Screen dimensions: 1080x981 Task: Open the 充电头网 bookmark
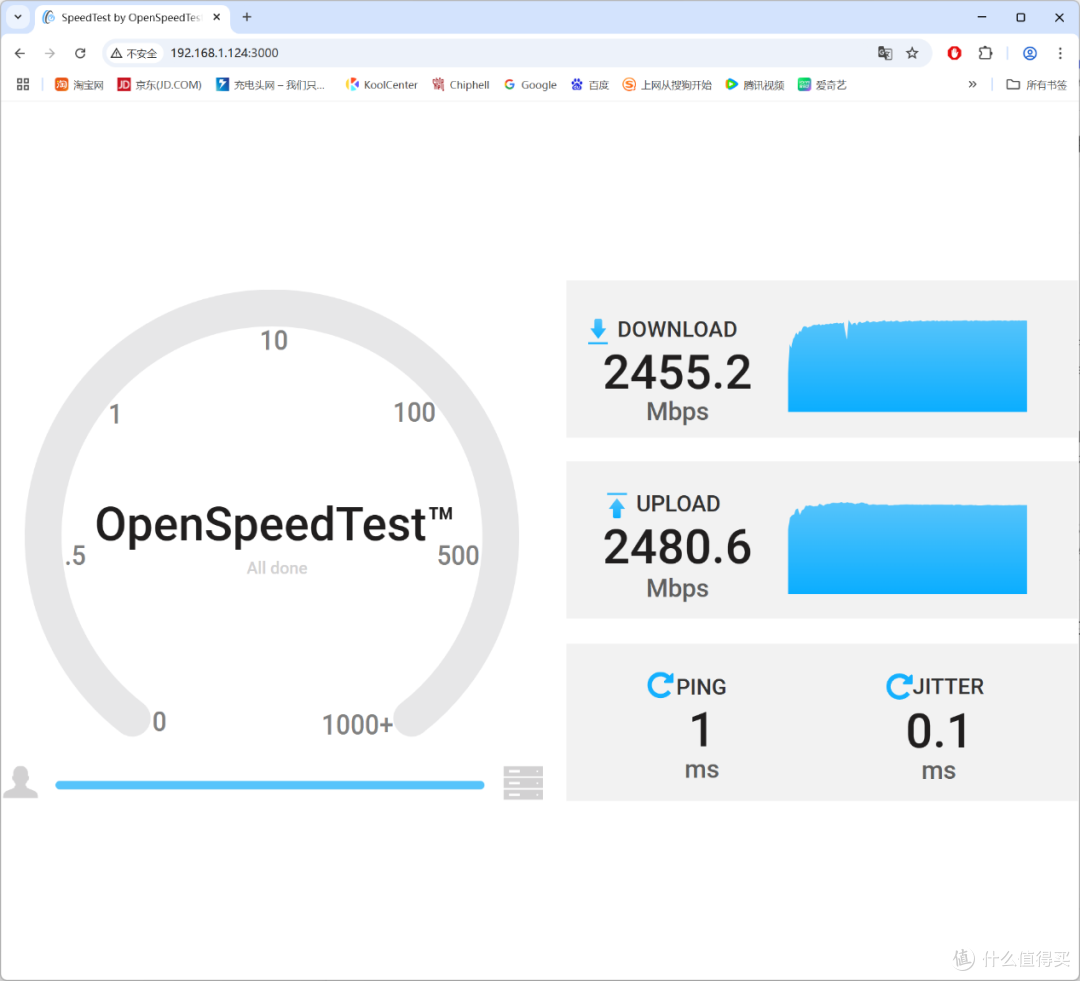[x=270, y=84]
